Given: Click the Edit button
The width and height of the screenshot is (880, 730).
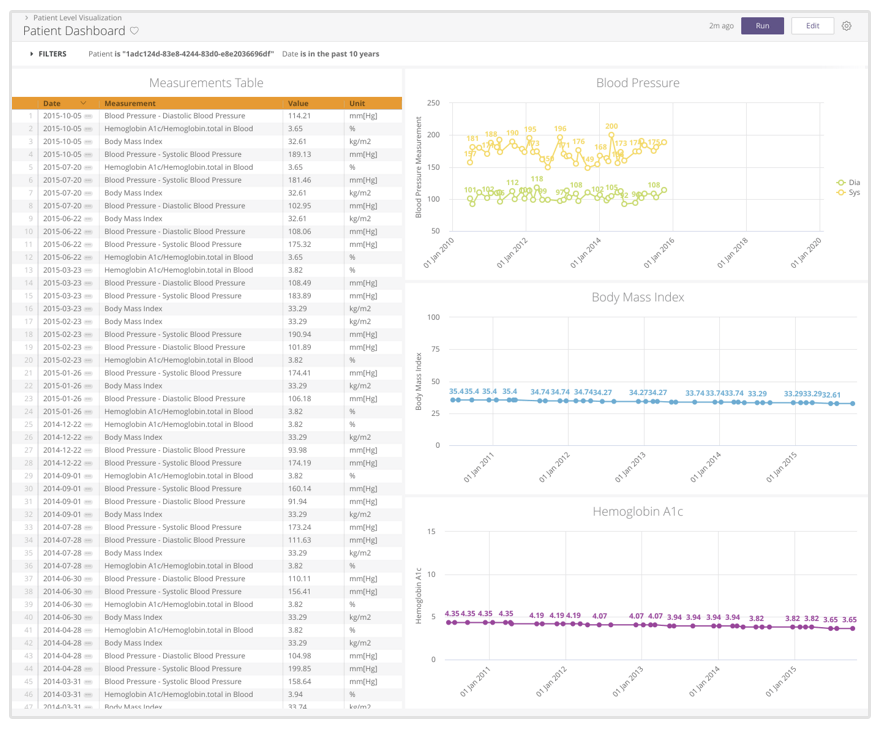Looking at the screenshot, I should 812,26.
